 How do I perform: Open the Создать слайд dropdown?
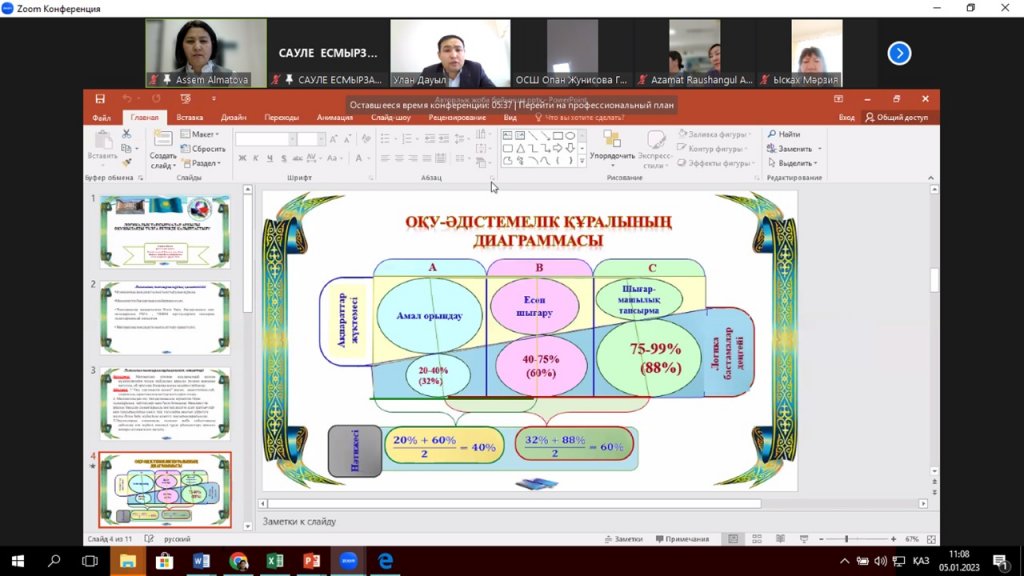[x=163, y=161]
